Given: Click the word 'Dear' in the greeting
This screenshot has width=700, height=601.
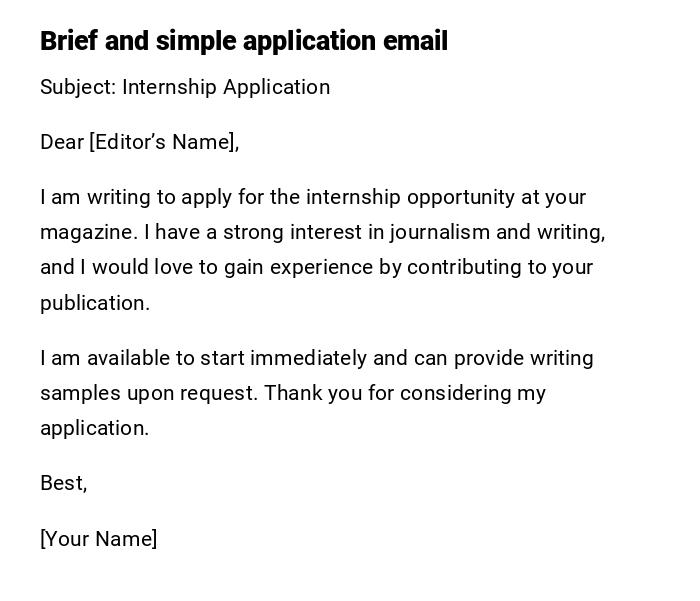Looking at the screenshot, I should (62, 142).
